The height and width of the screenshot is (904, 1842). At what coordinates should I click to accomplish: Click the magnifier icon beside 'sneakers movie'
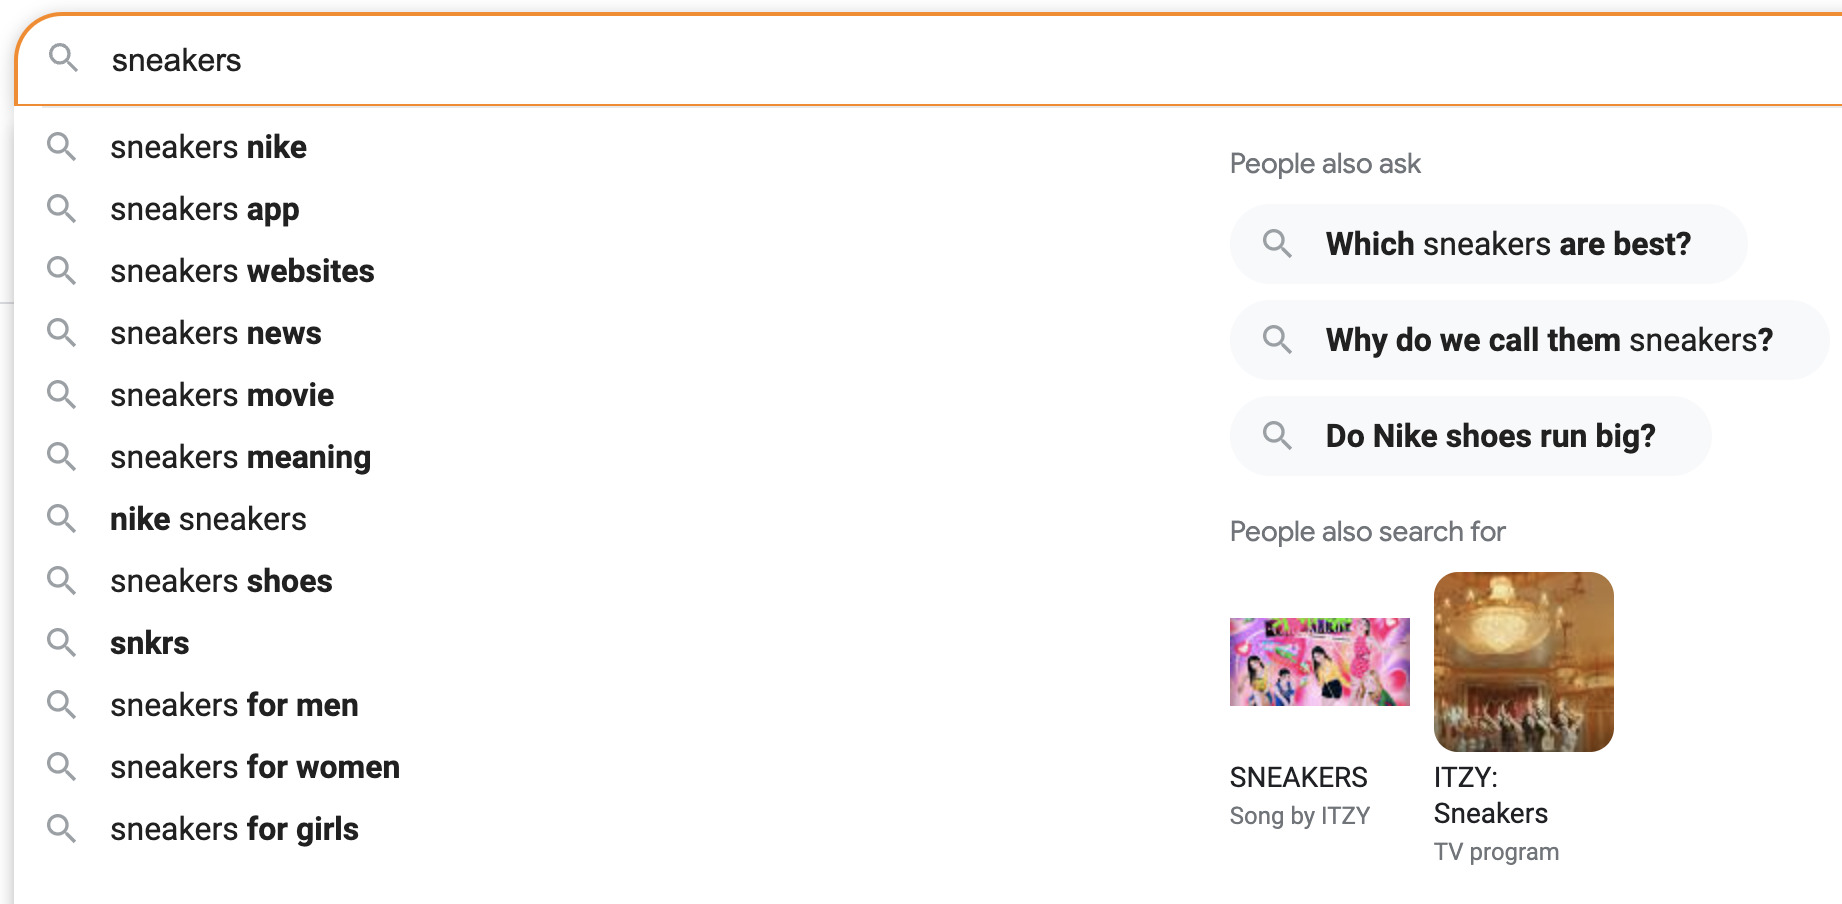click(x=62, y=395)
